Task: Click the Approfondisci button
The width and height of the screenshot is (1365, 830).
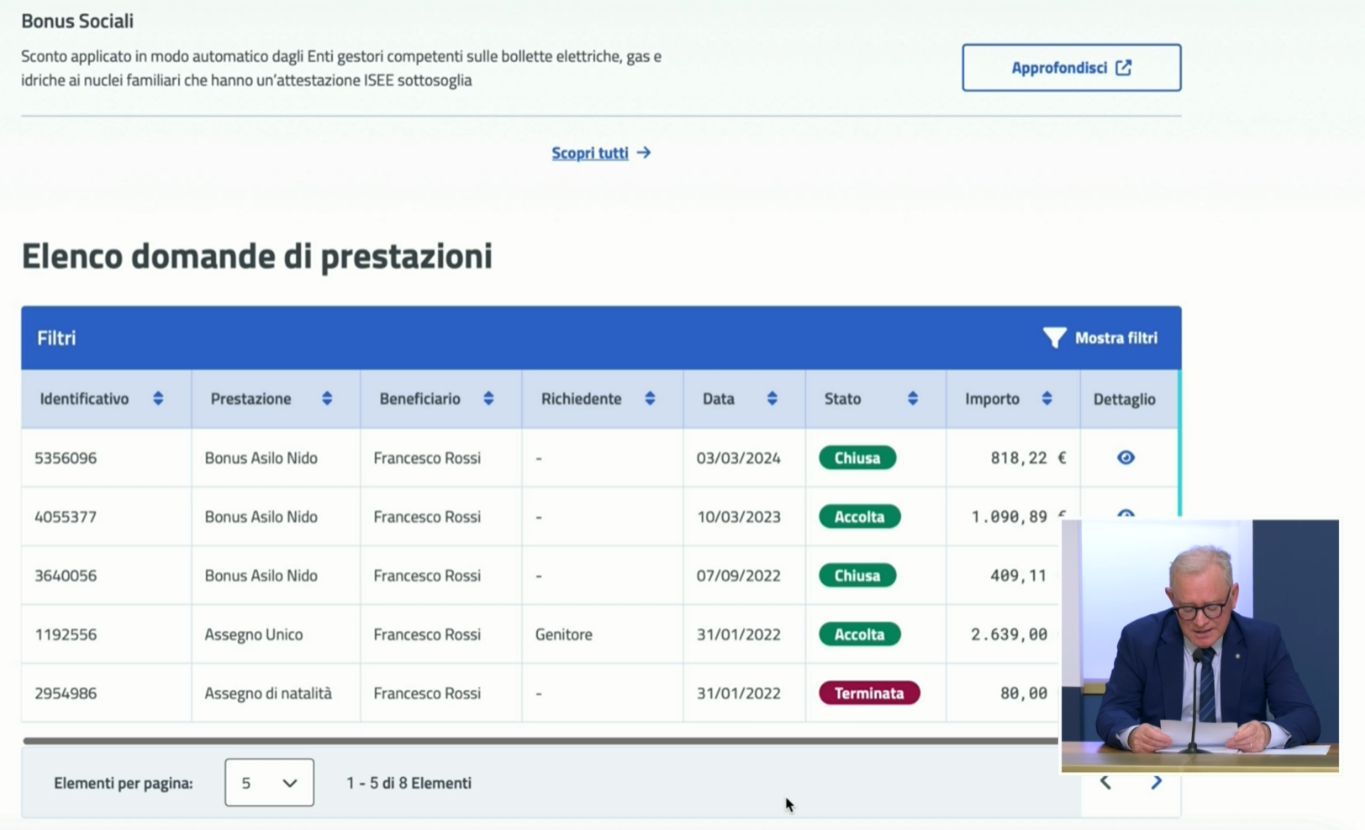Action: click(1071, 68)
